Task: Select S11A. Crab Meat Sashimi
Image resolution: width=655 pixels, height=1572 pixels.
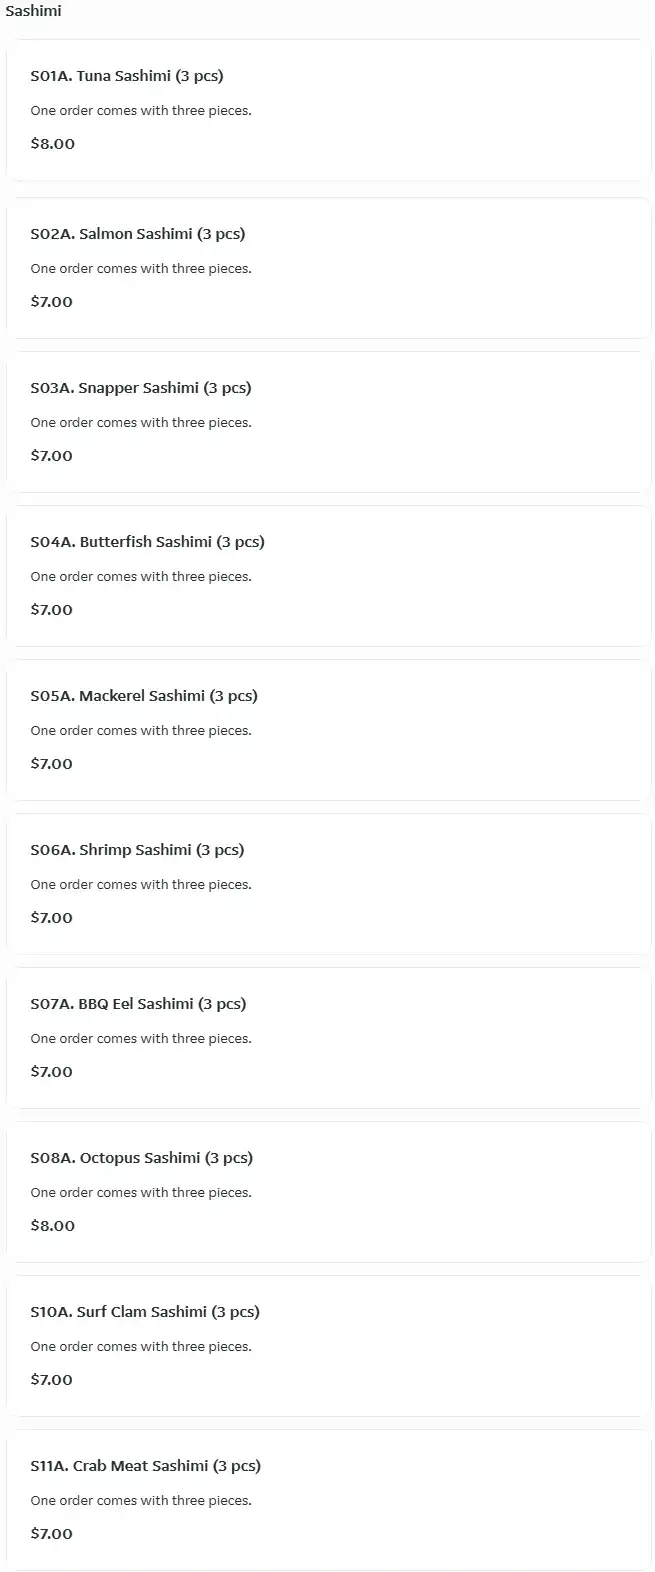Action: click(x=145, y=1466)
